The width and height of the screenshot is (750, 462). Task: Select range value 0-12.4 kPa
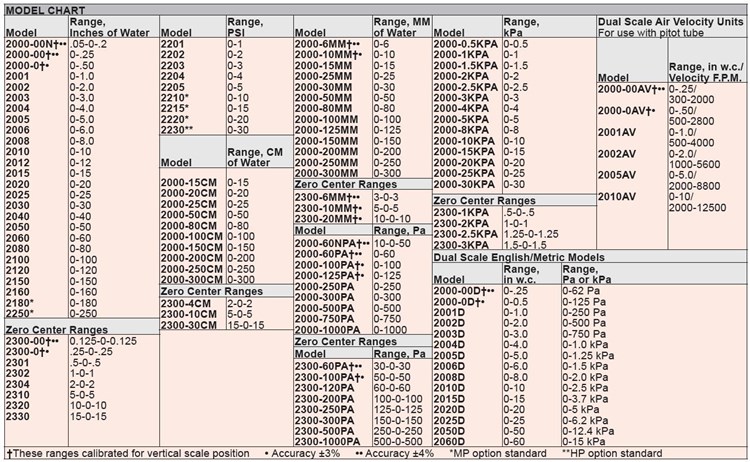588,431
